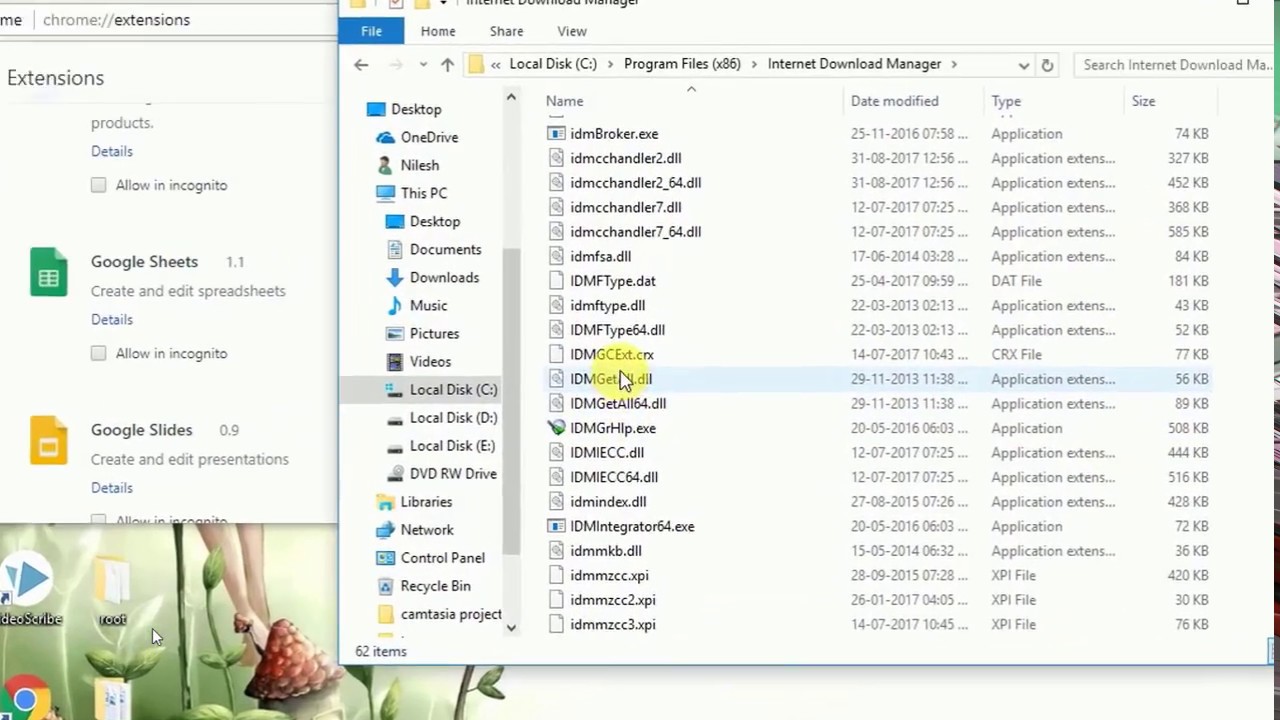Click the Recycle Bin icon in sidebar
The image size is (1280, 720).
pos(385,586)
